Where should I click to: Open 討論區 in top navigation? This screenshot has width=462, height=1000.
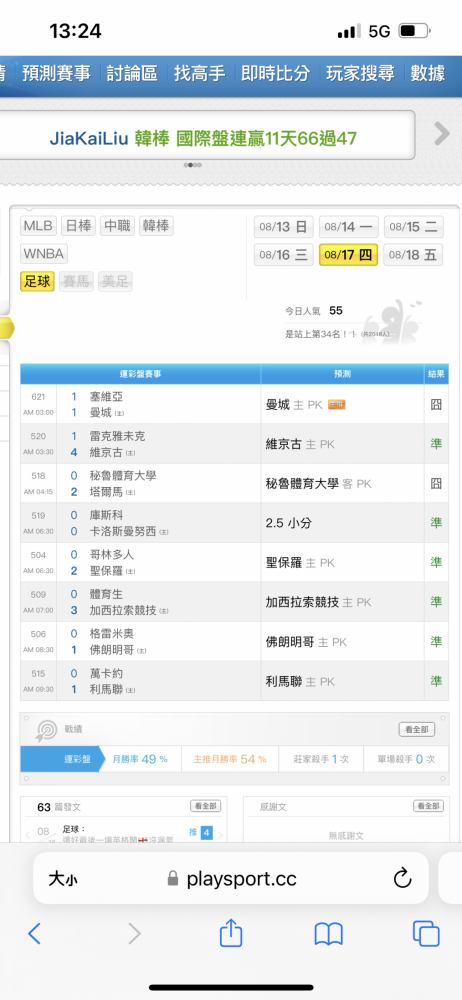pos(131,73)
